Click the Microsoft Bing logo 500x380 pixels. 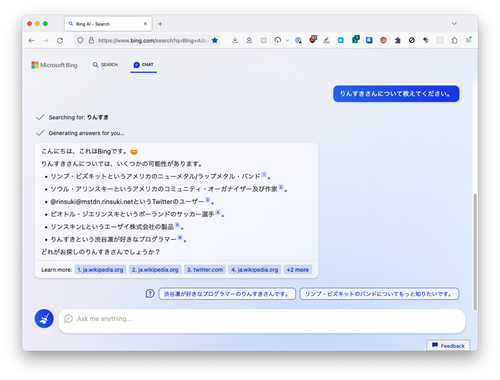54,65
